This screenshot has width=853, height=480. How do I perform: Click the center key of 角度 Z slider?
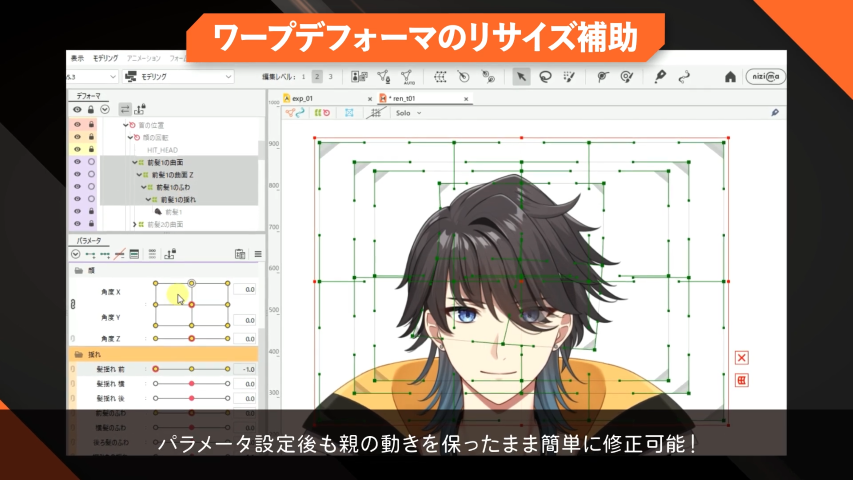[191, 339]
